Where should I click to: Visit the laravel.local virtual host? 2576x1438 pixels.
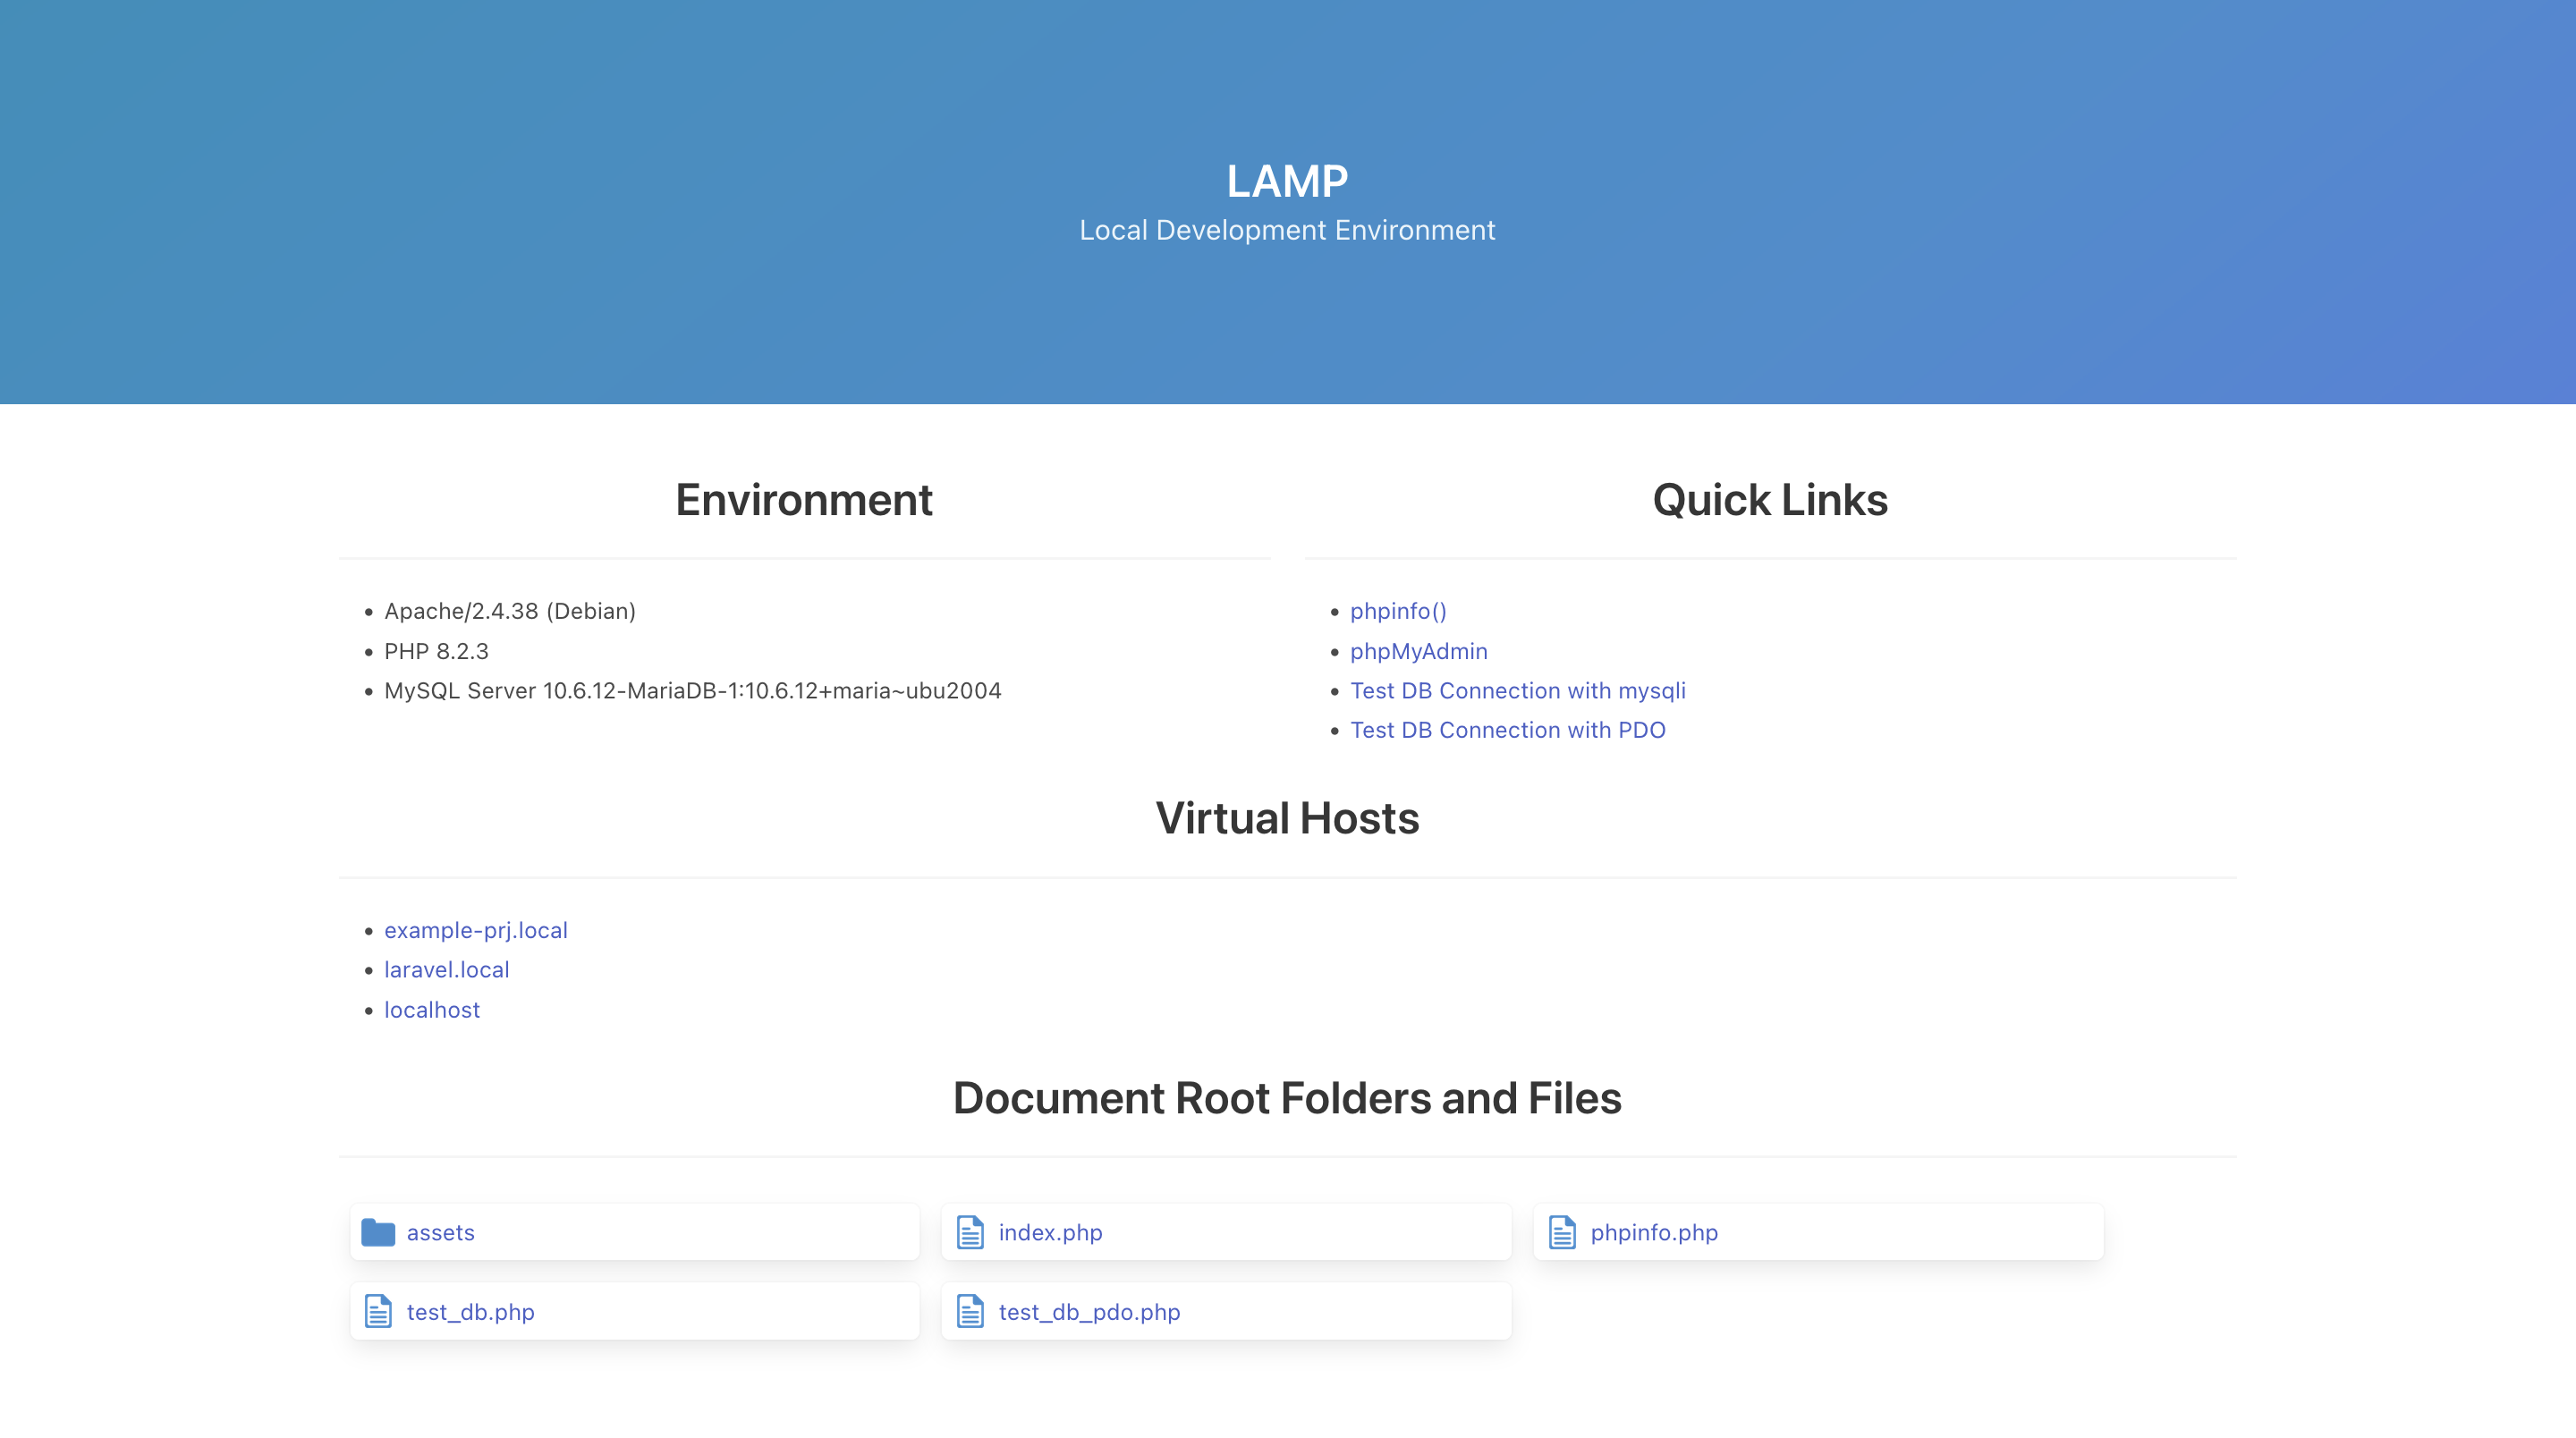(446, 969)
